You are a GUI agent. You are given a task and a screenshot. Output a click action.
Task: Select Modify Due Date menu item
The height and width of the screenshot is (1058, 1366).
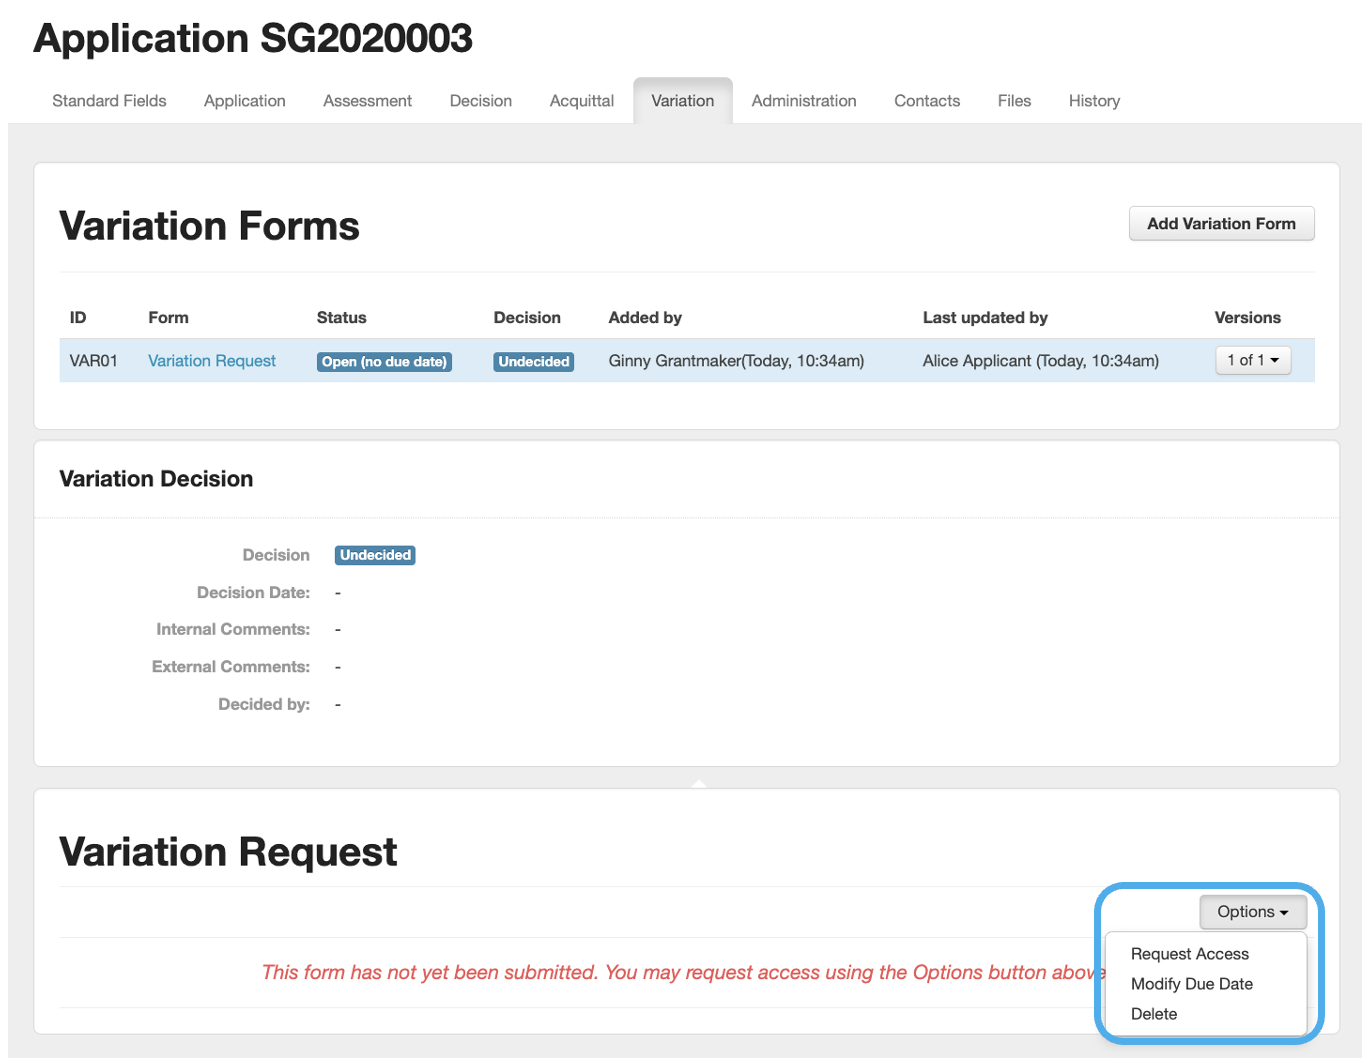coord(1191,984)
